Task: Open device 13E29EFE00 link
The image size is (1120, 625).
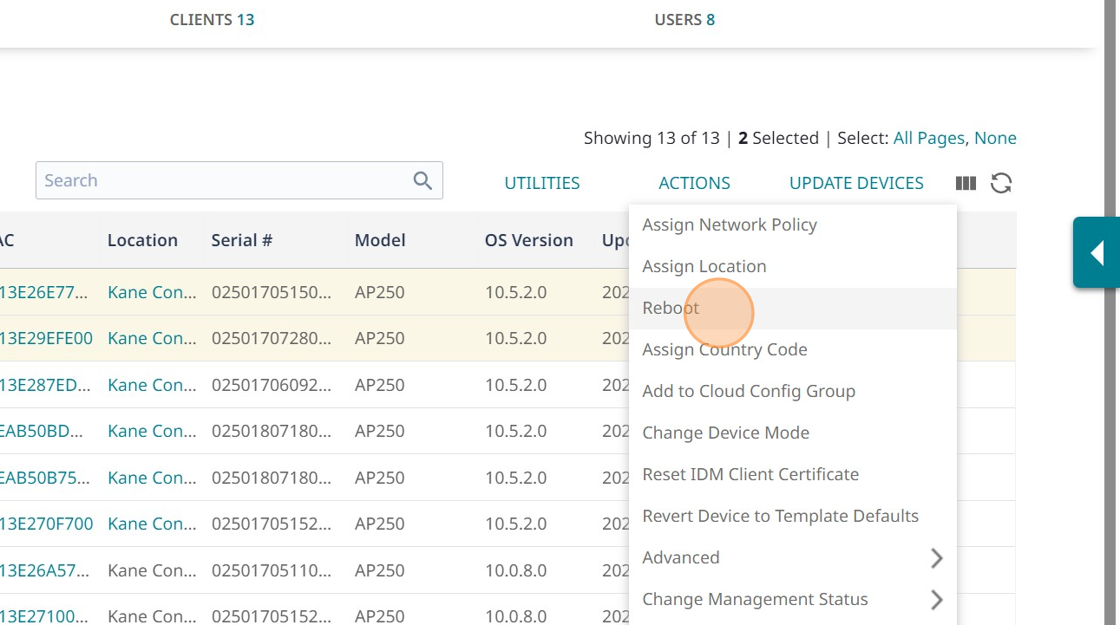Action: tap(46, 339)
